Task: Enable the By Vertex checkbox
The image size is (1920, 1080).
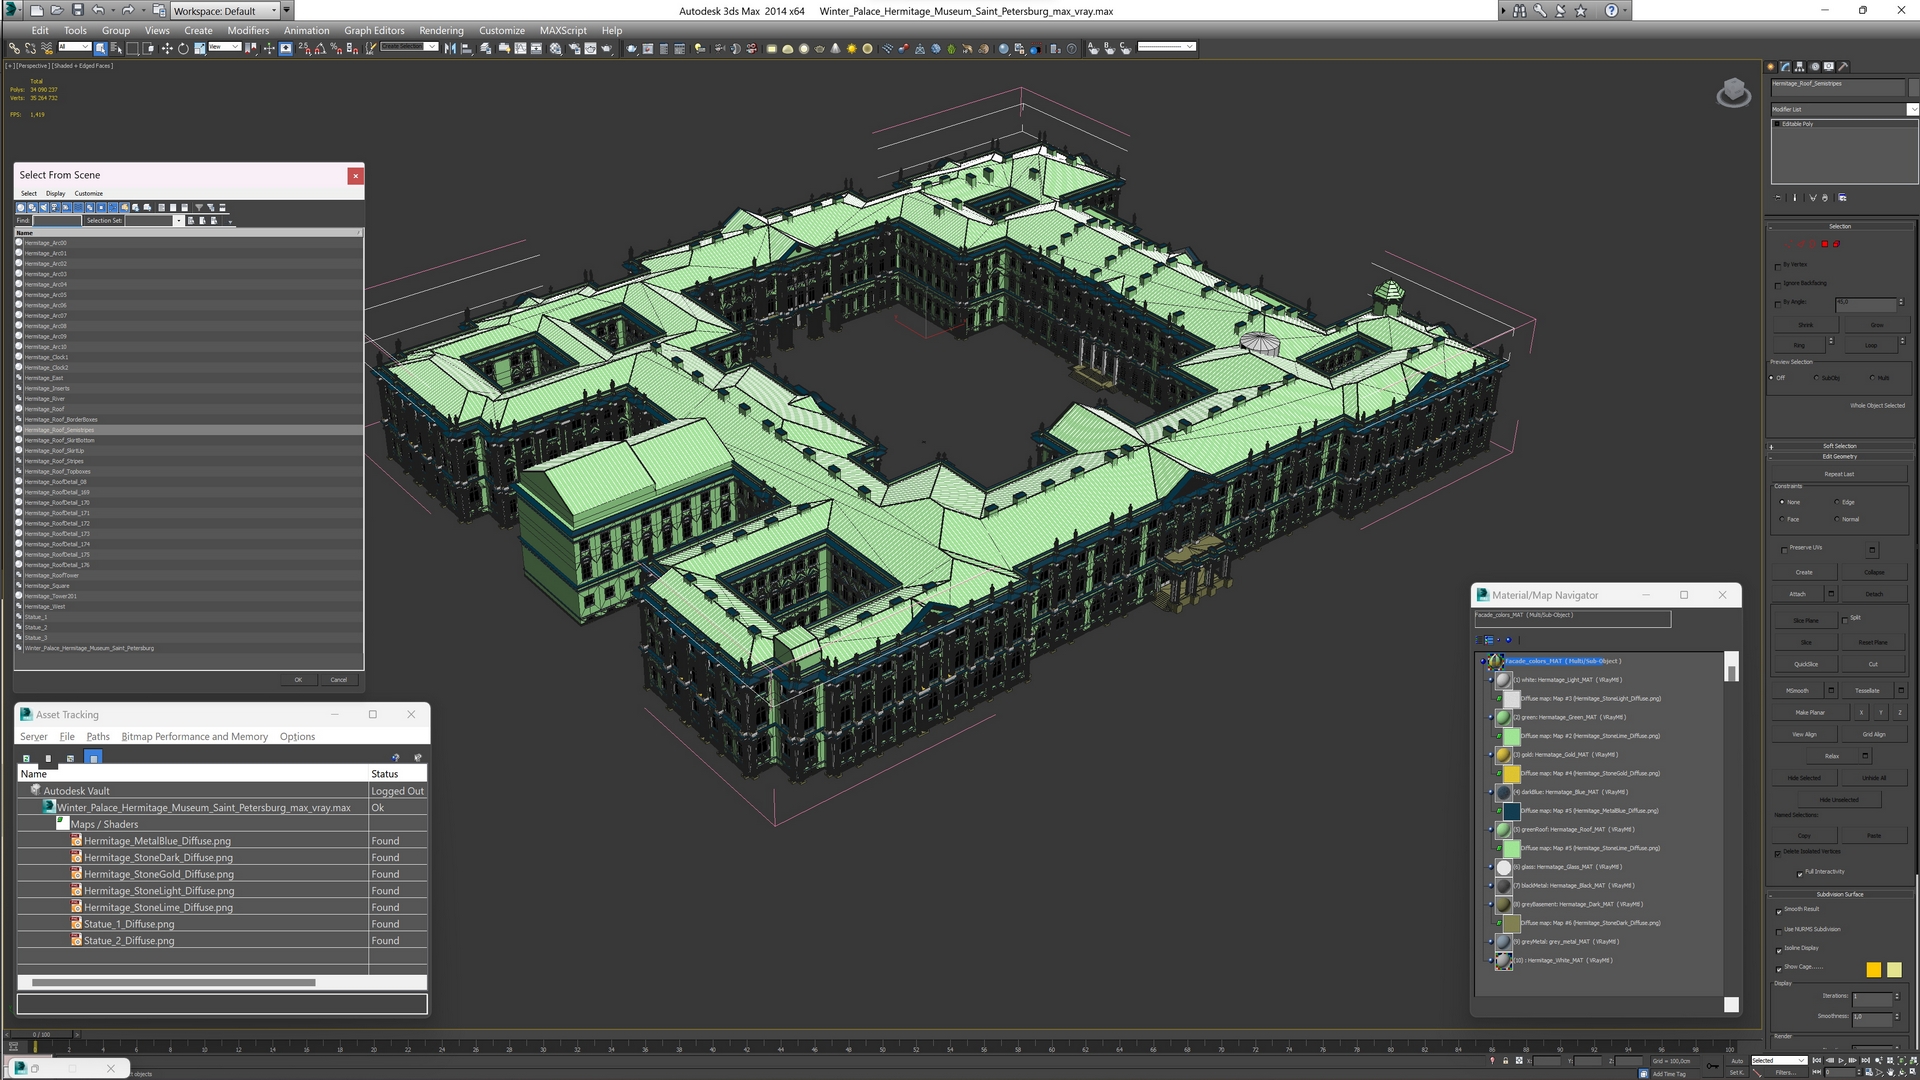Action: (1778, 266)
